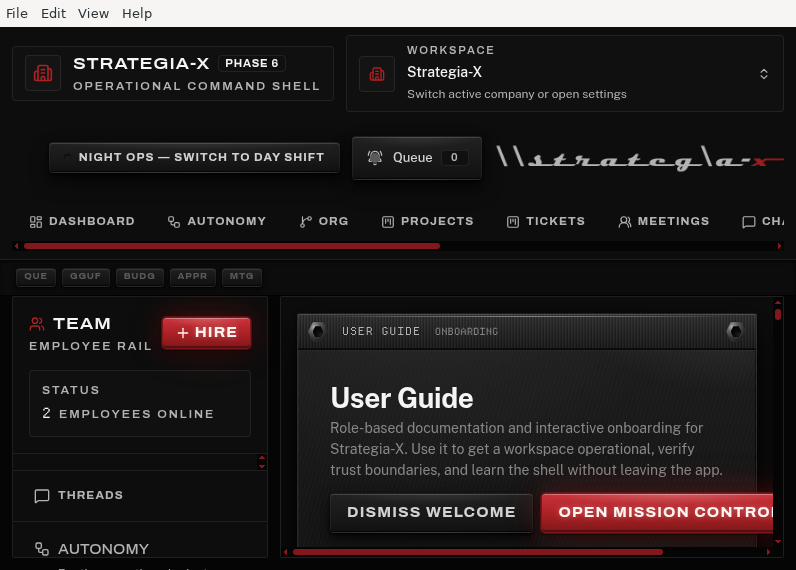
Task: Click the Projects board icon
Action: pos(388,222)
